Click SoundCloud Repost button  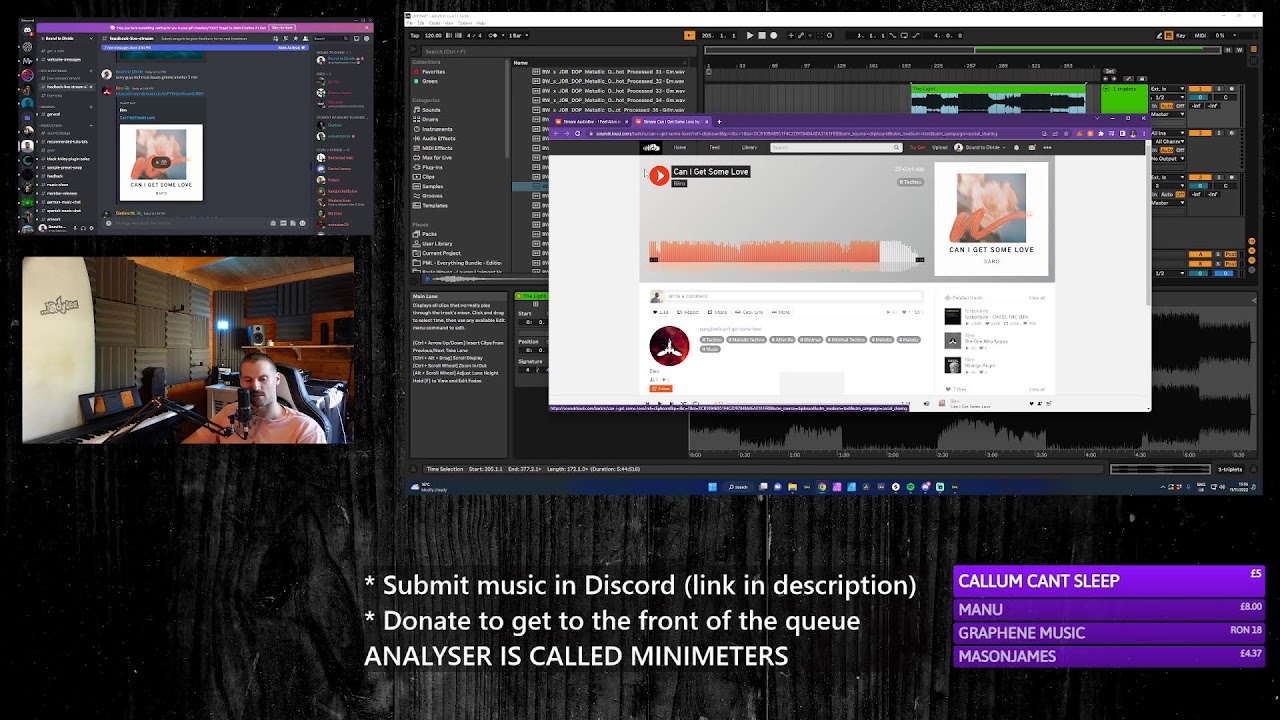tap(688, 312)
